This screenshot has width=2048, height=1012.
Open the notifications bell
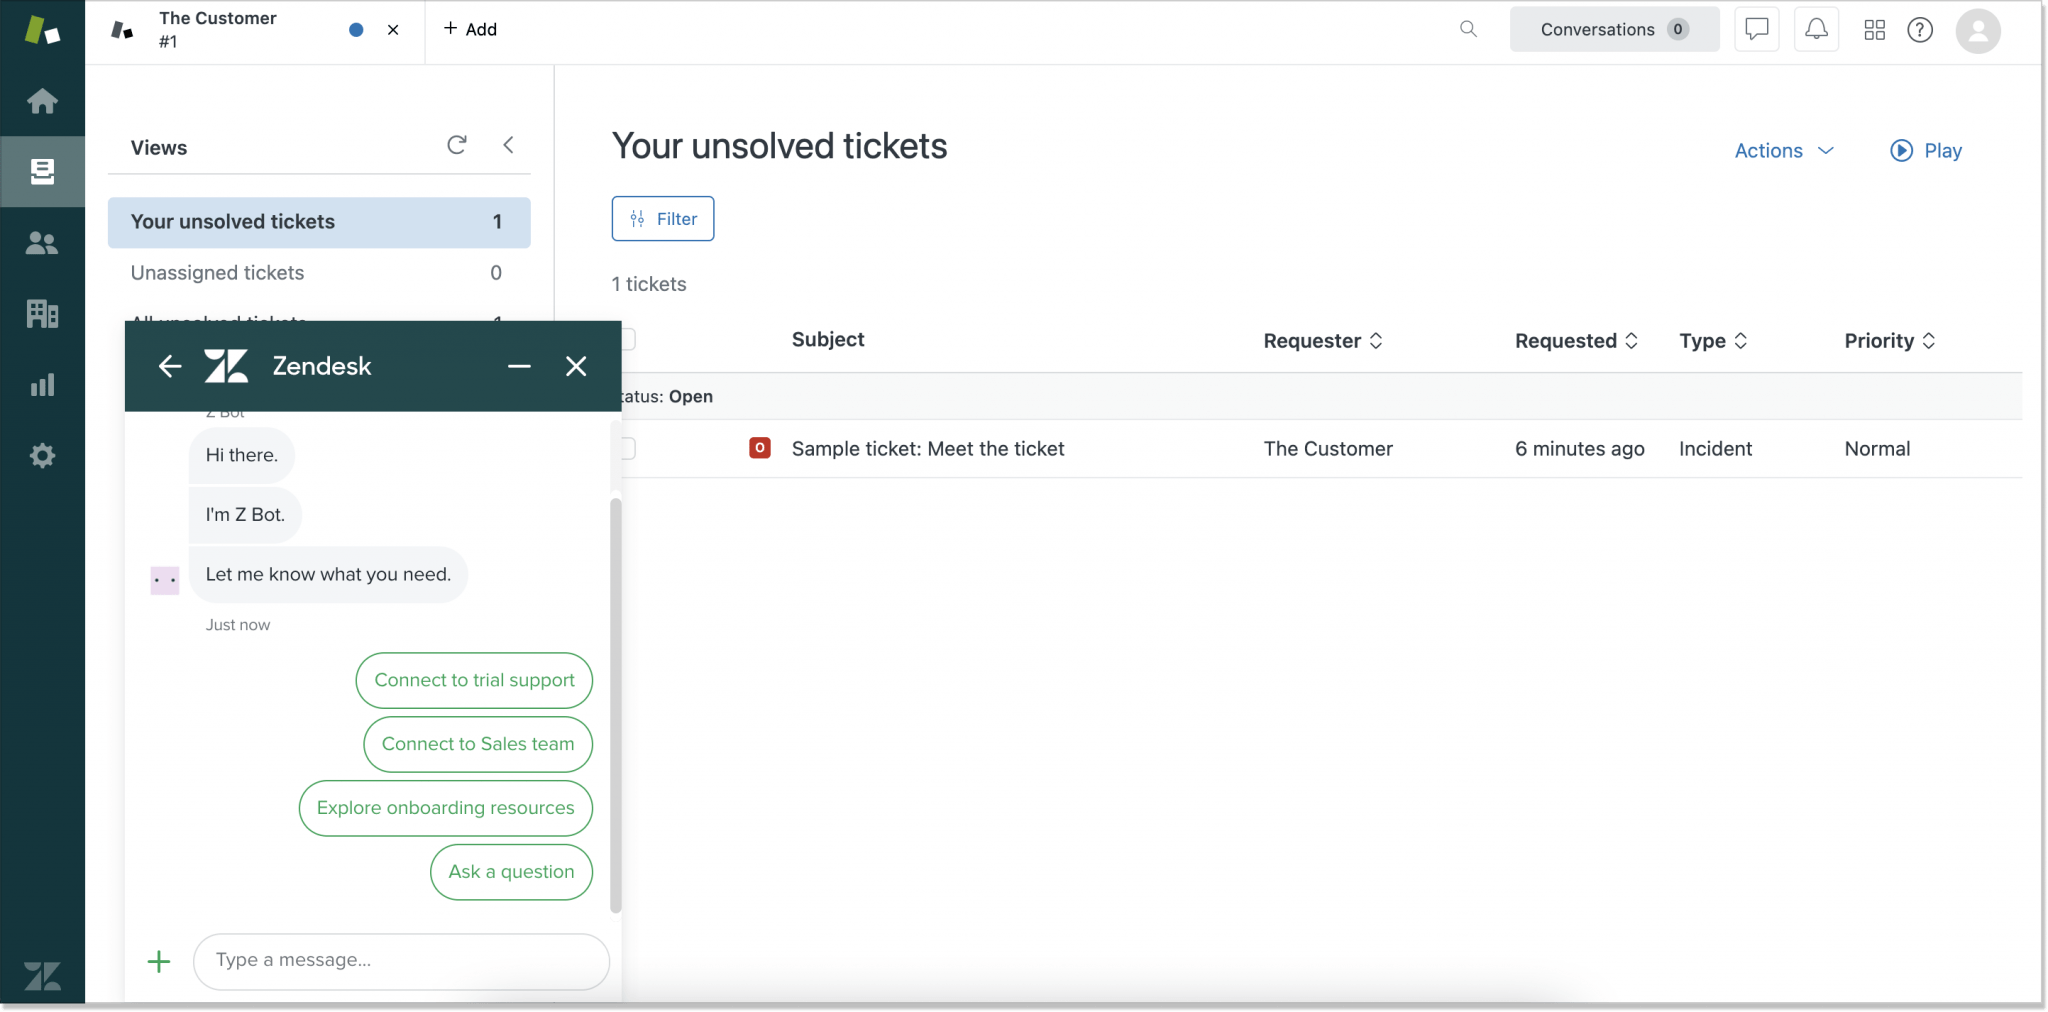1816,29
